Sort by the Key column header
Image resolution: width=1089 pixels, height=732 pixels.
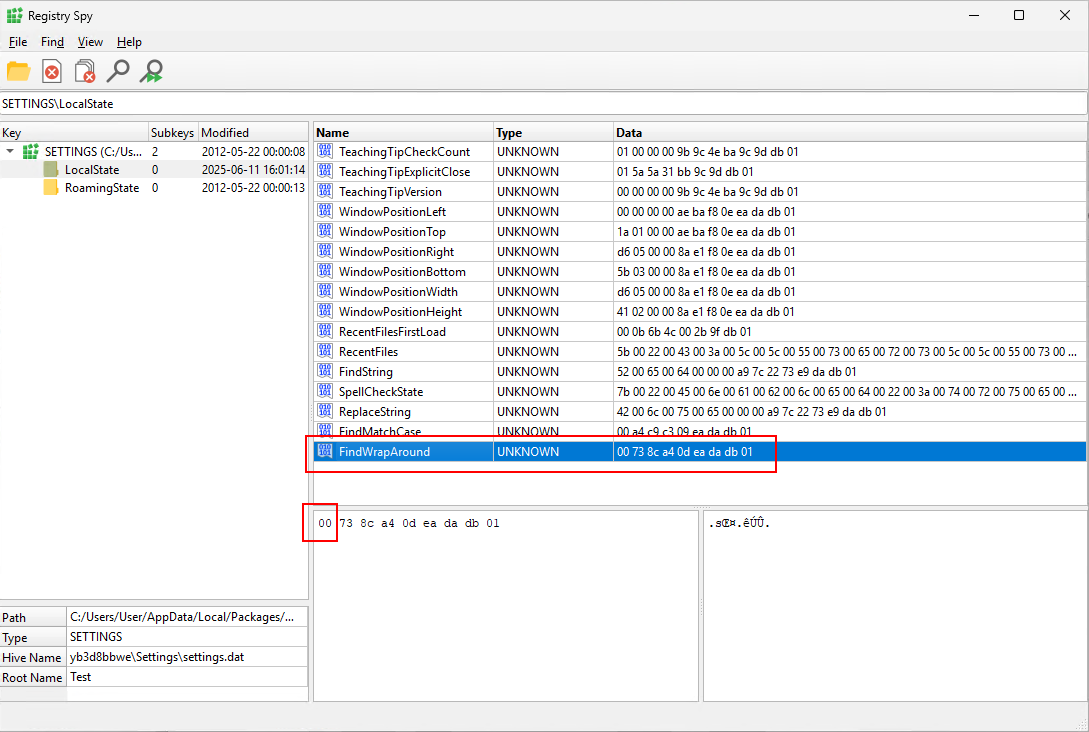74,133
